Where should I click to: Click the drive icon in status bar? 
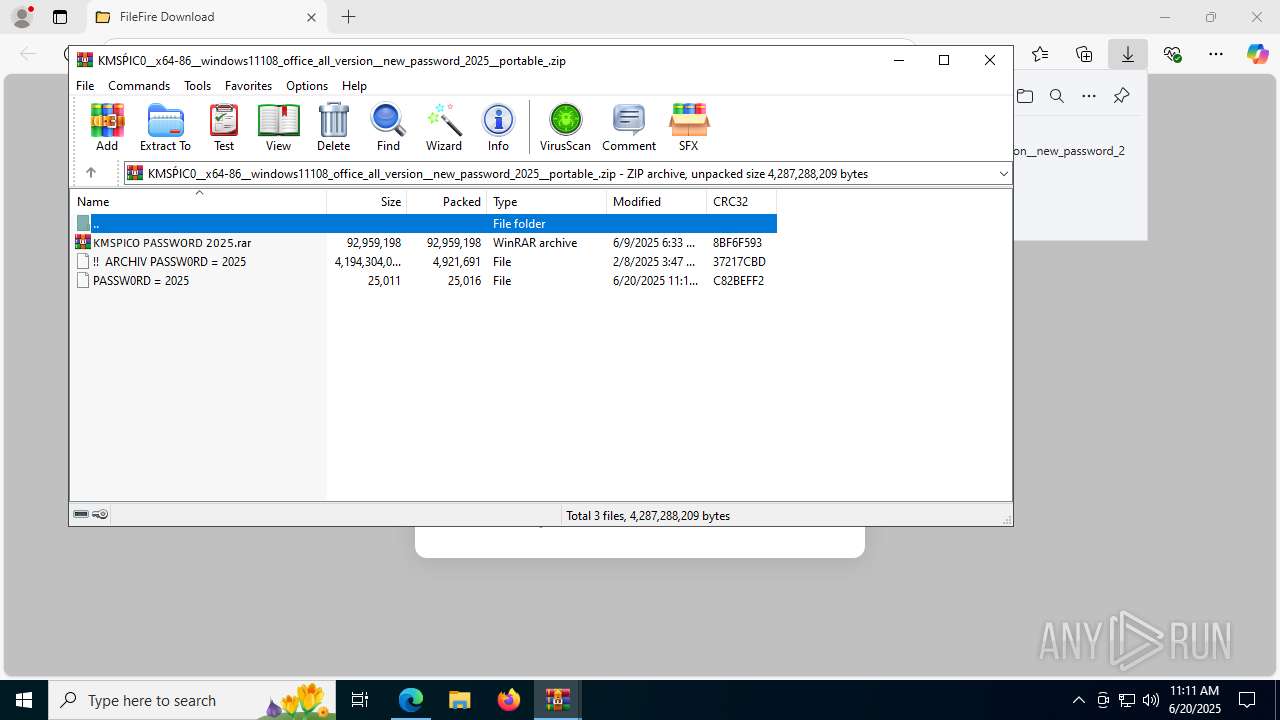click(81, 515)
